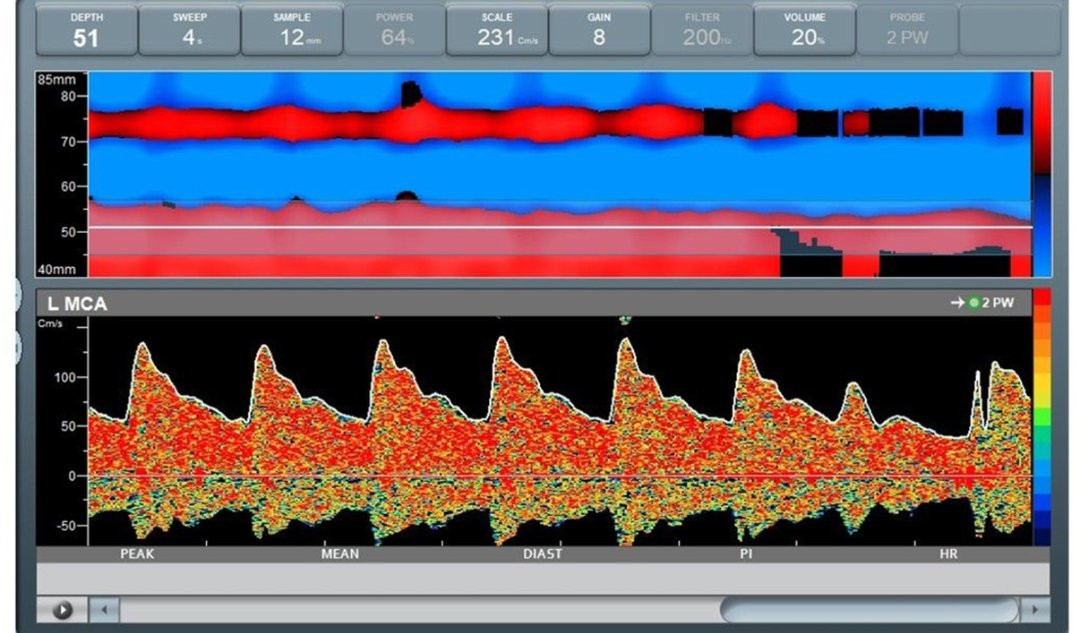The height and width of the screenshot is (633, 1080).
Task: Click the 85mm depth scale label
Action: [x=56, y=80]
